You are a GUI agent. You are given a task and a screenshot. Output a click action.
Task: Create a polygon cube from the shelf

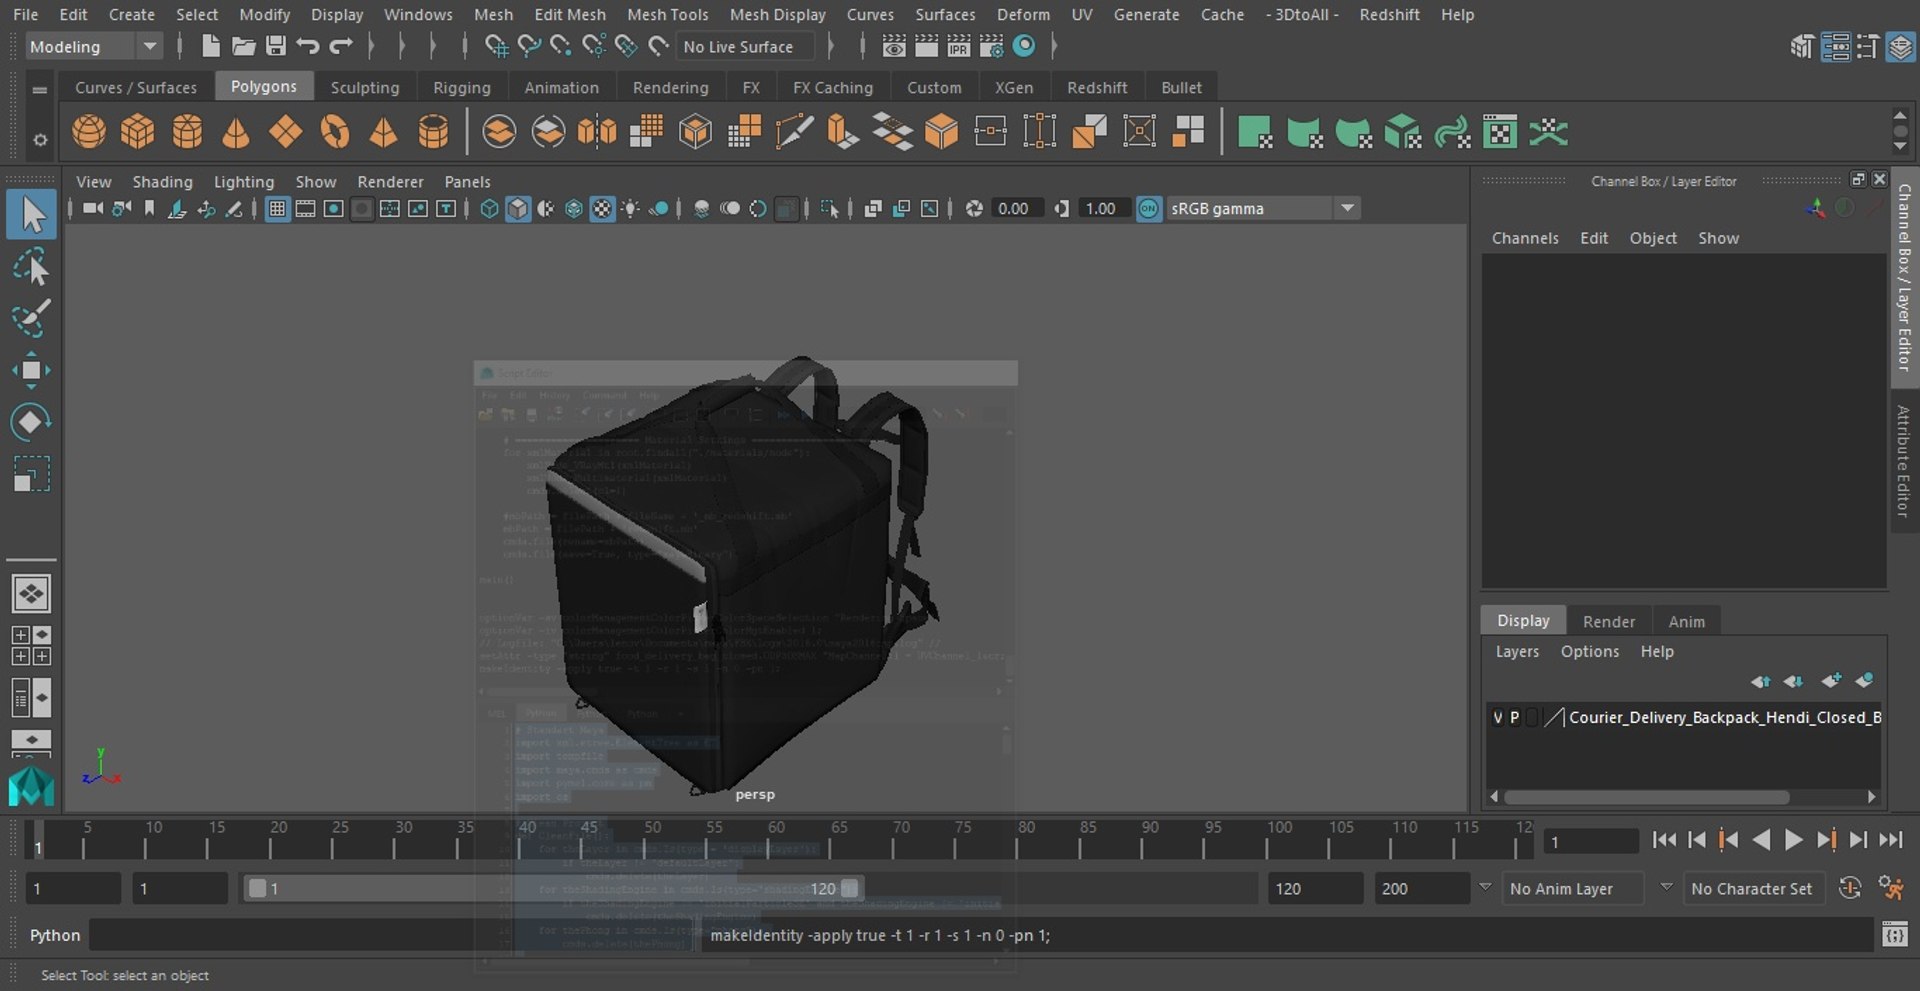pyautogui.click(x=138, y=131)
